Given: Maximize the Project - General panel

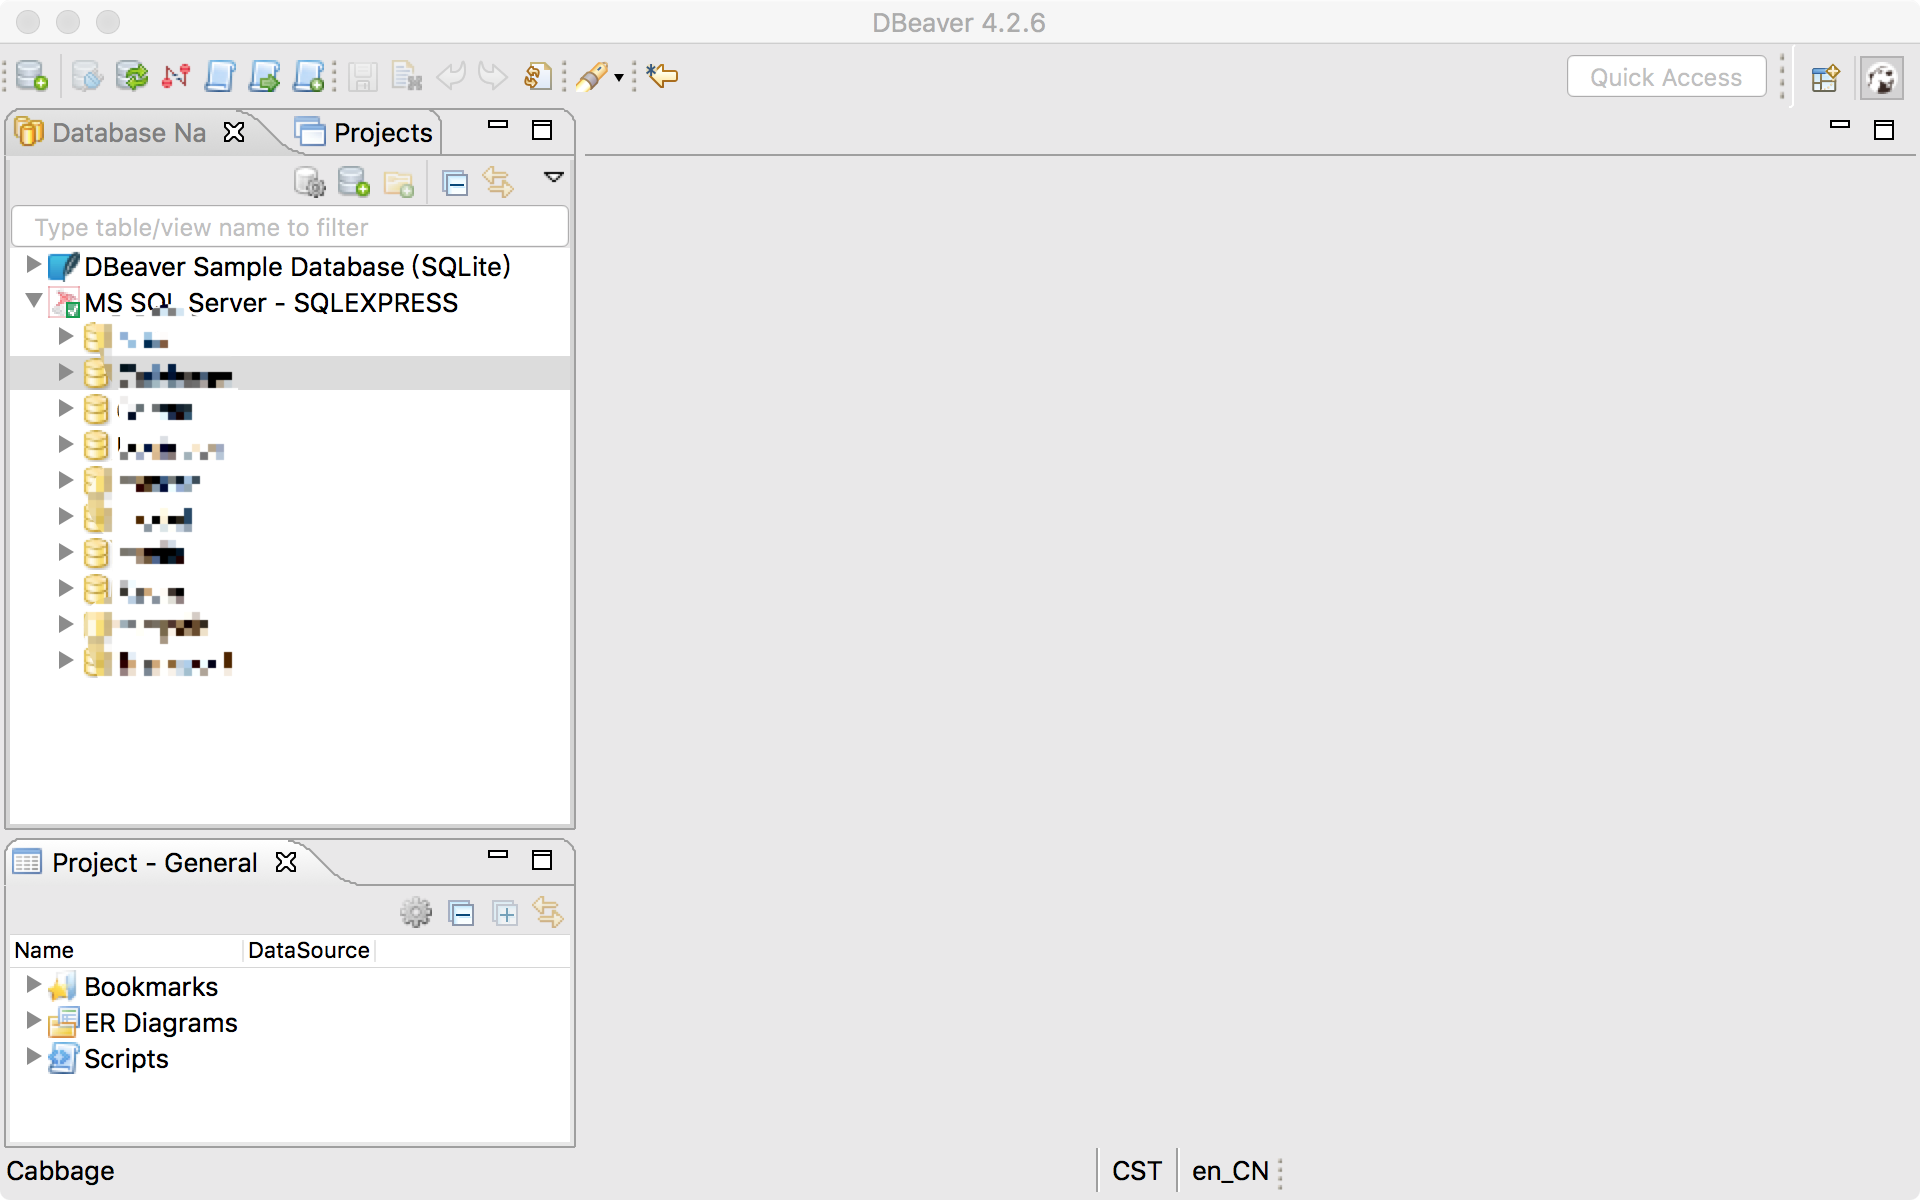Looking at the screenshot, I should click(542, 860).
